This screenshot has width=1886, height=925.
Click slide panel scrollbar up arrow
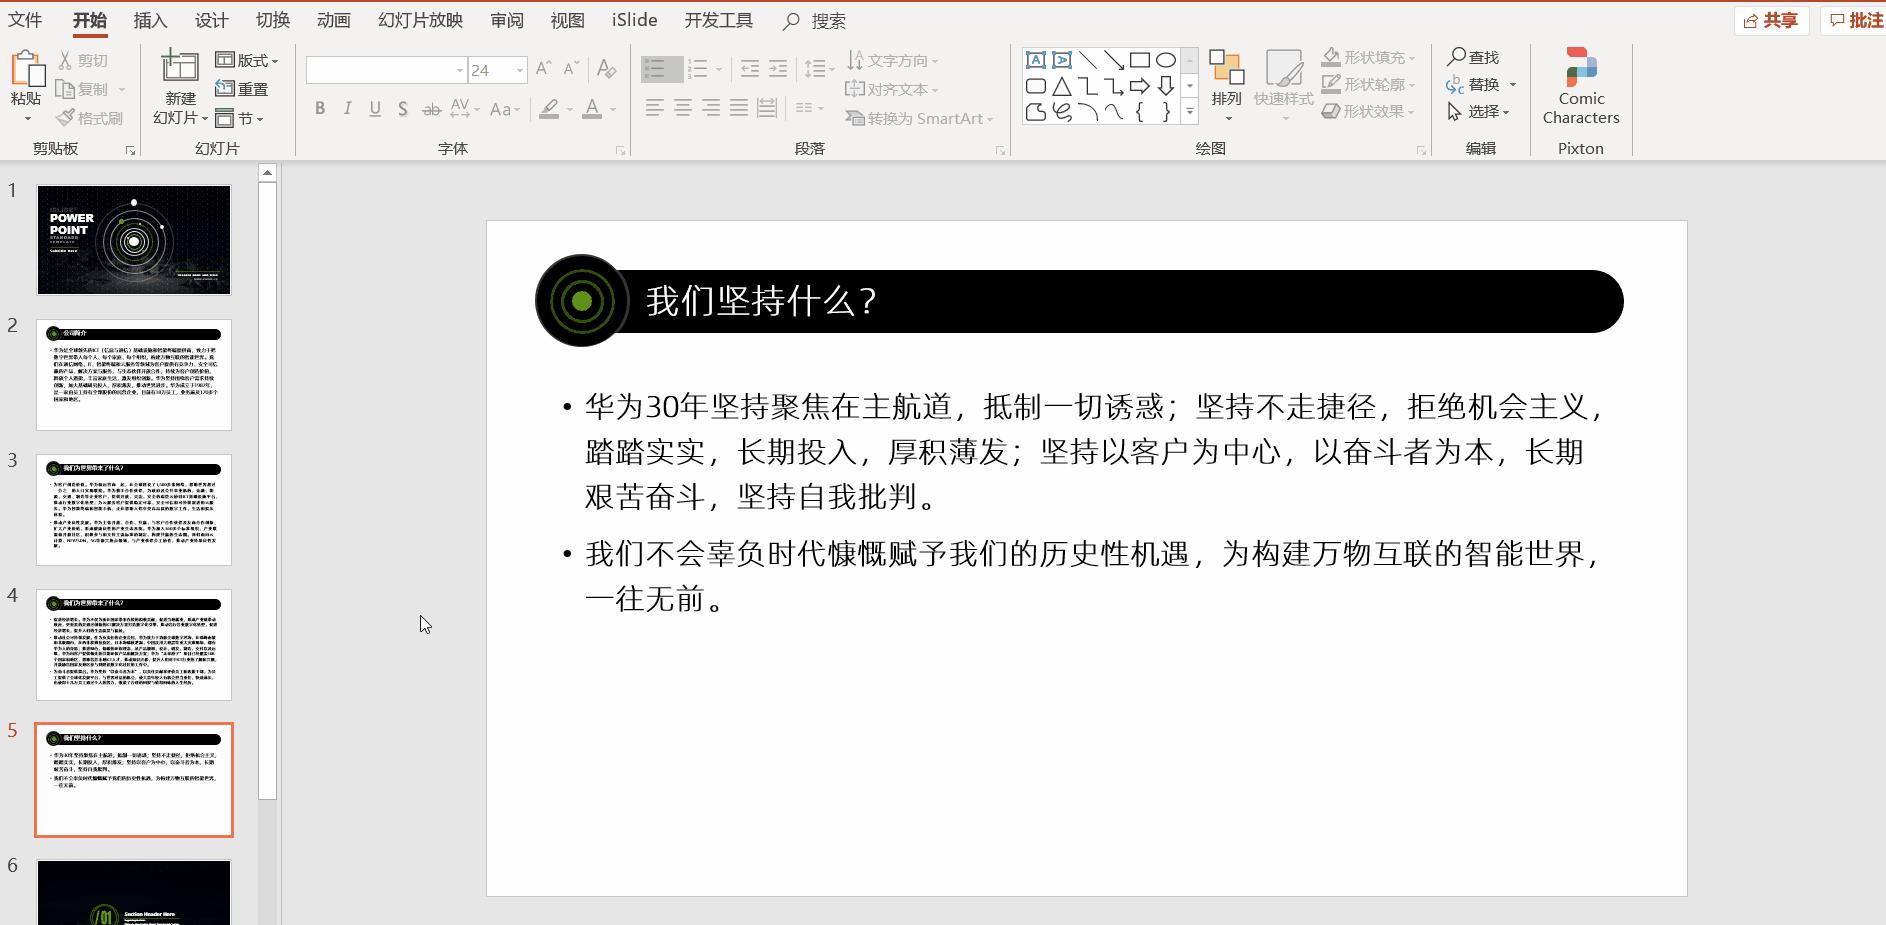click(267, 173)
